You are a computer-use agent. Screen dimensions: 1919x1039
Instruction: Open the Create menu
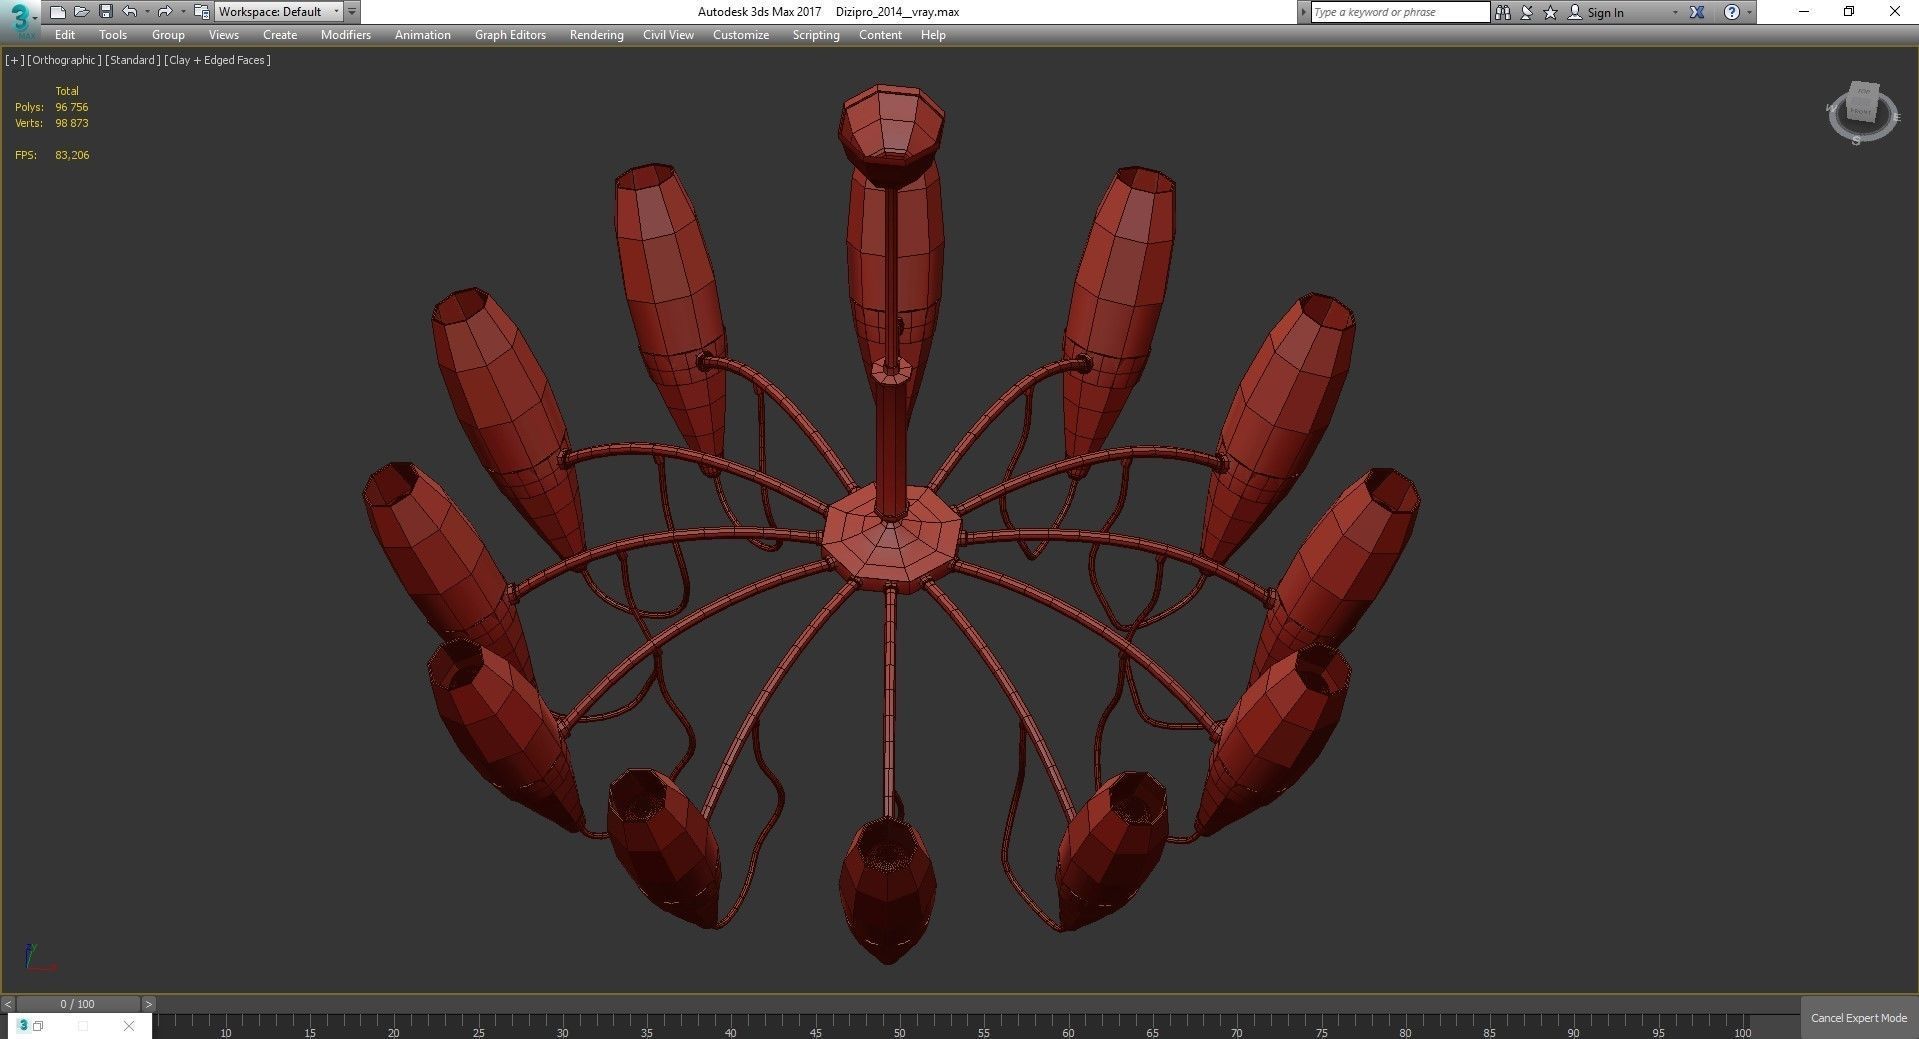point(280,35)
